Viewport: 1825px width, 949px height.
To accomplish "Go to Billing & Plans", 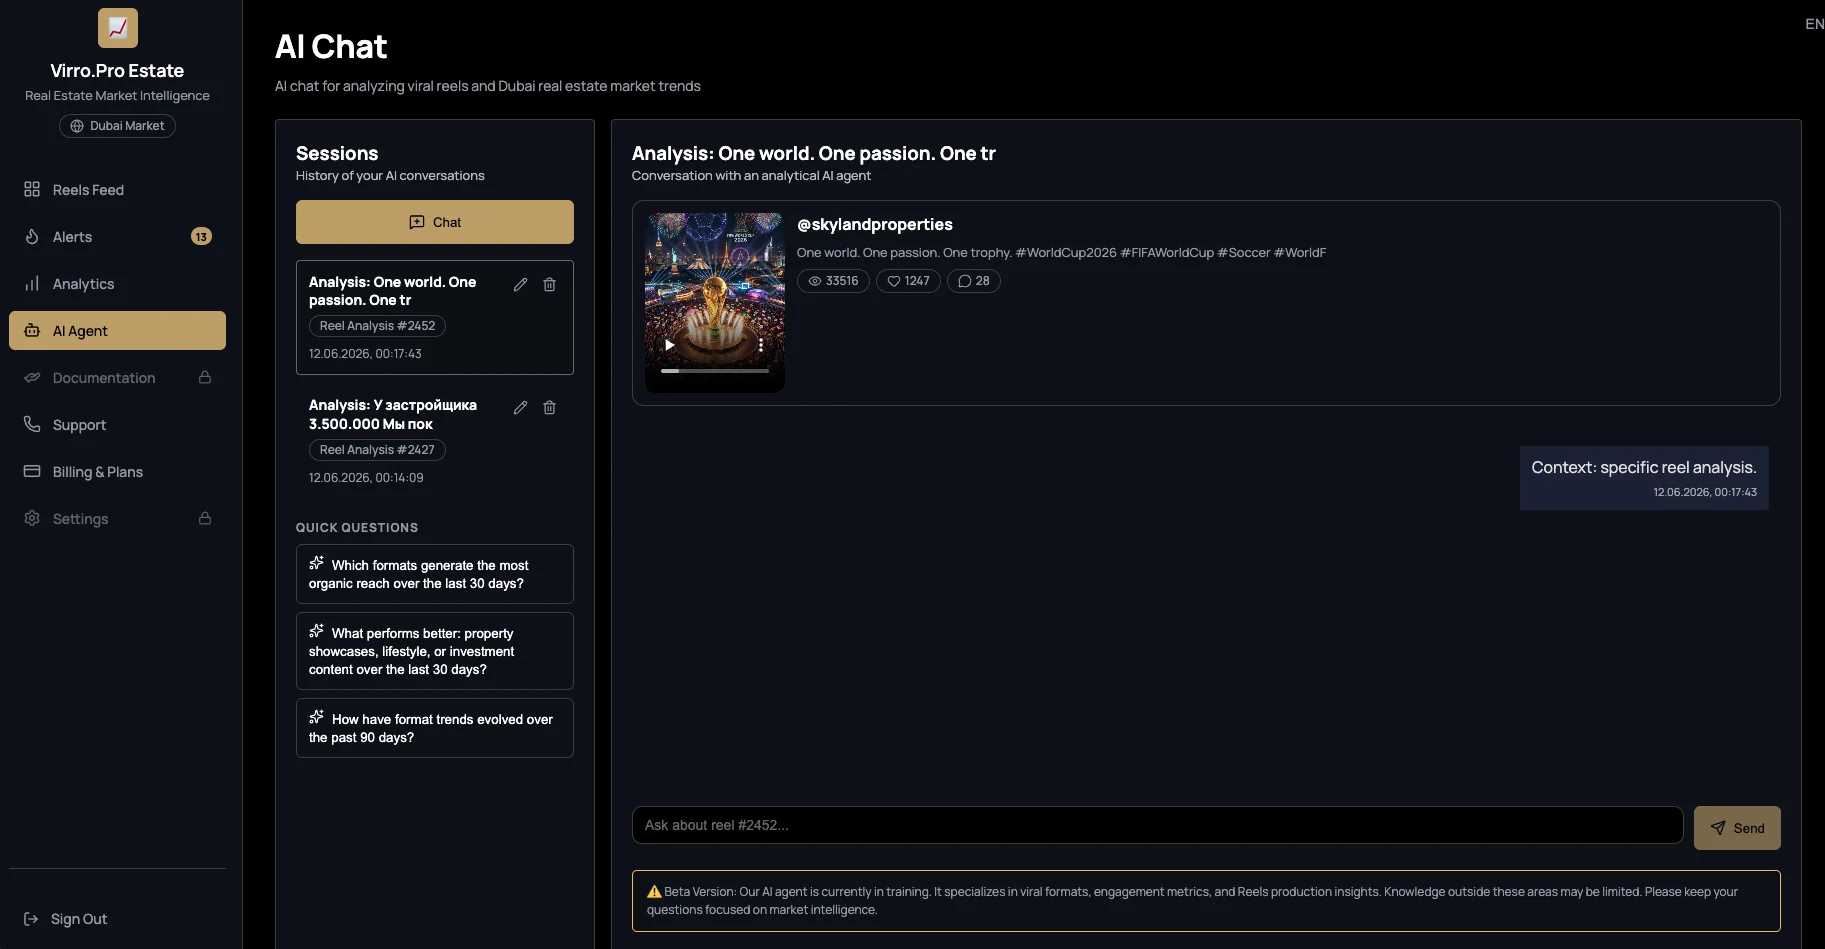I will point(117,472).
